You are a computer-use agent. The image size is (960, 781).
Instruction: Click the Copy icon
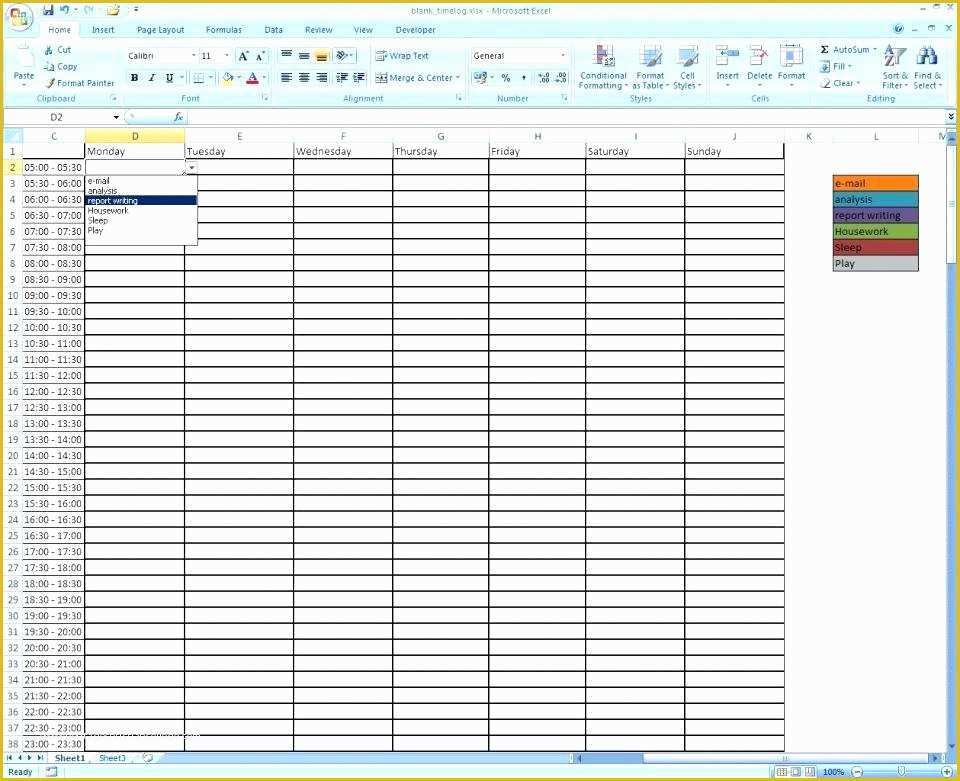click(x=49, y=67)
